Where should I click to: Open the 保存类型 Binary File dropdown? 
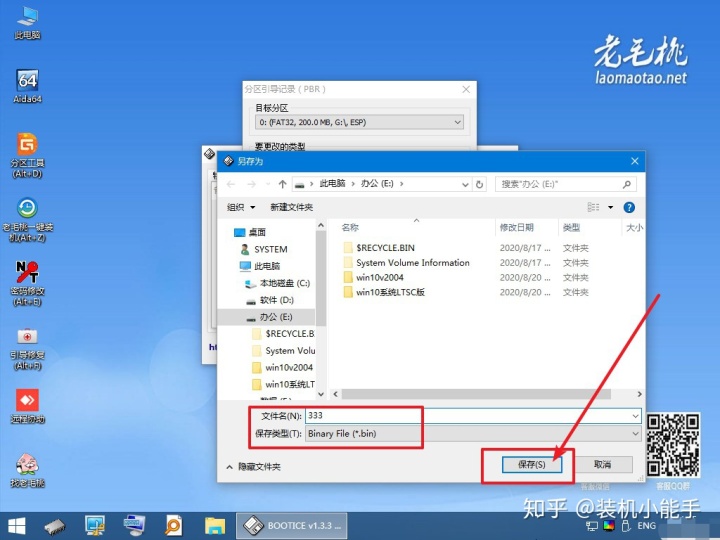point(473,433)
